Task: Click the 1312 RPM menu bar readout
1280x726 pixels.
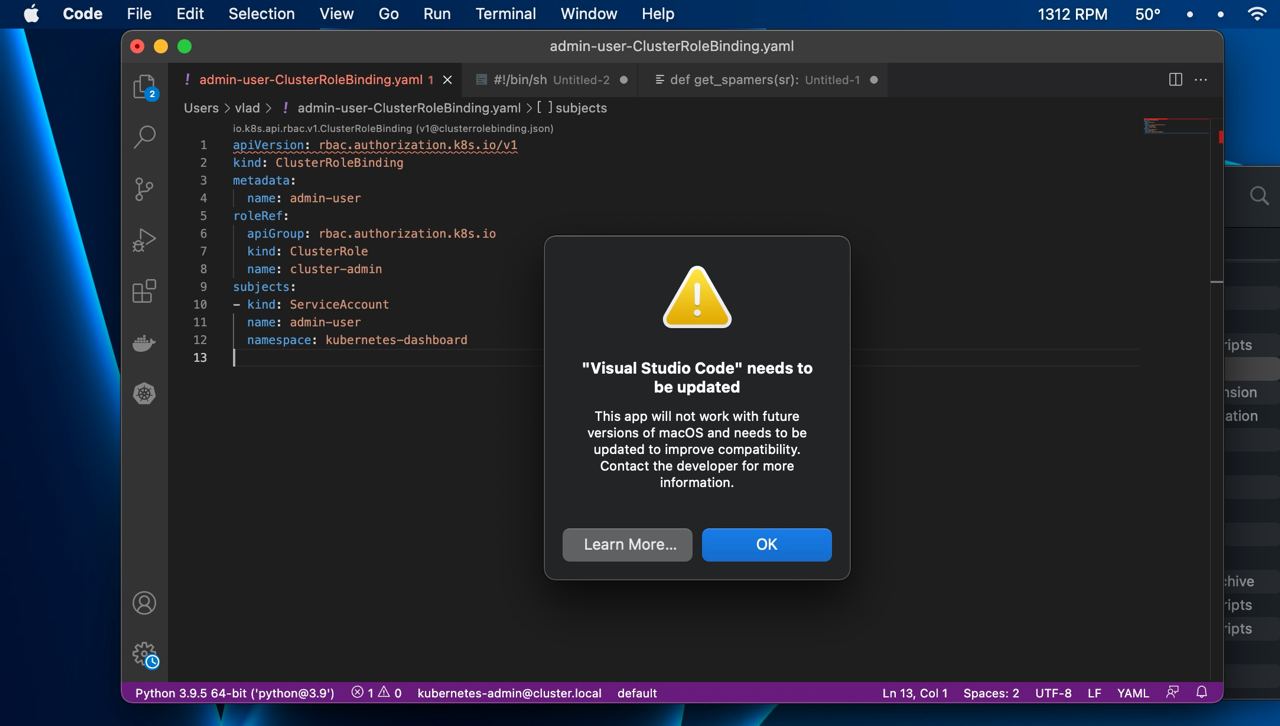Action: pyautogui.click(x=1072, y=14)
